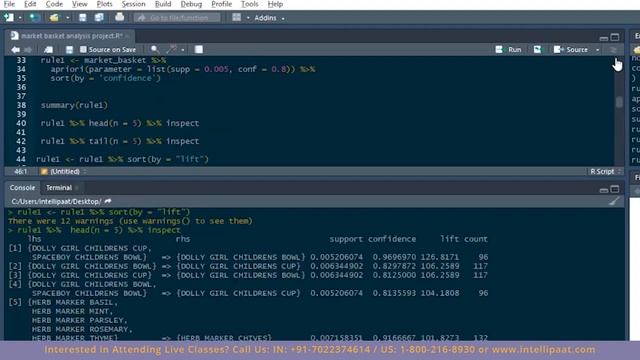Open the Session menu
This screenshot has height=360, width=640.
(x=133, y=4)
